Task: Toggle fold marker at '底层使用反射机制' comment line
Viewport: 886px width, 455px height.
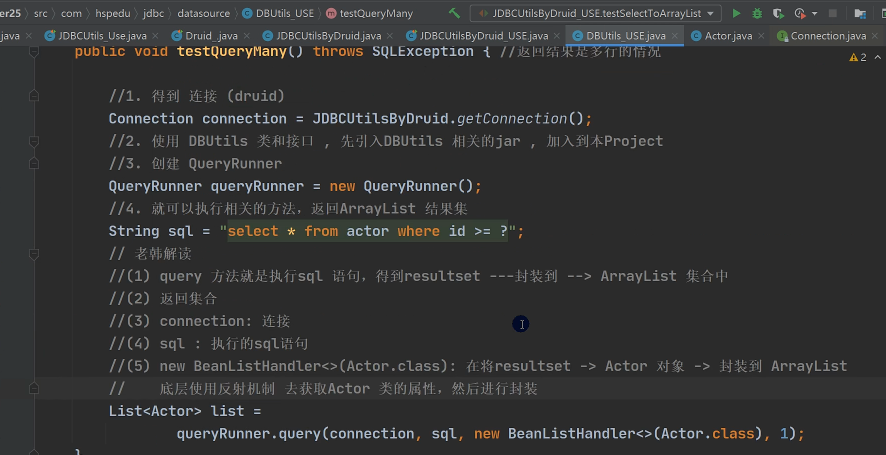Action: (34, 389)
